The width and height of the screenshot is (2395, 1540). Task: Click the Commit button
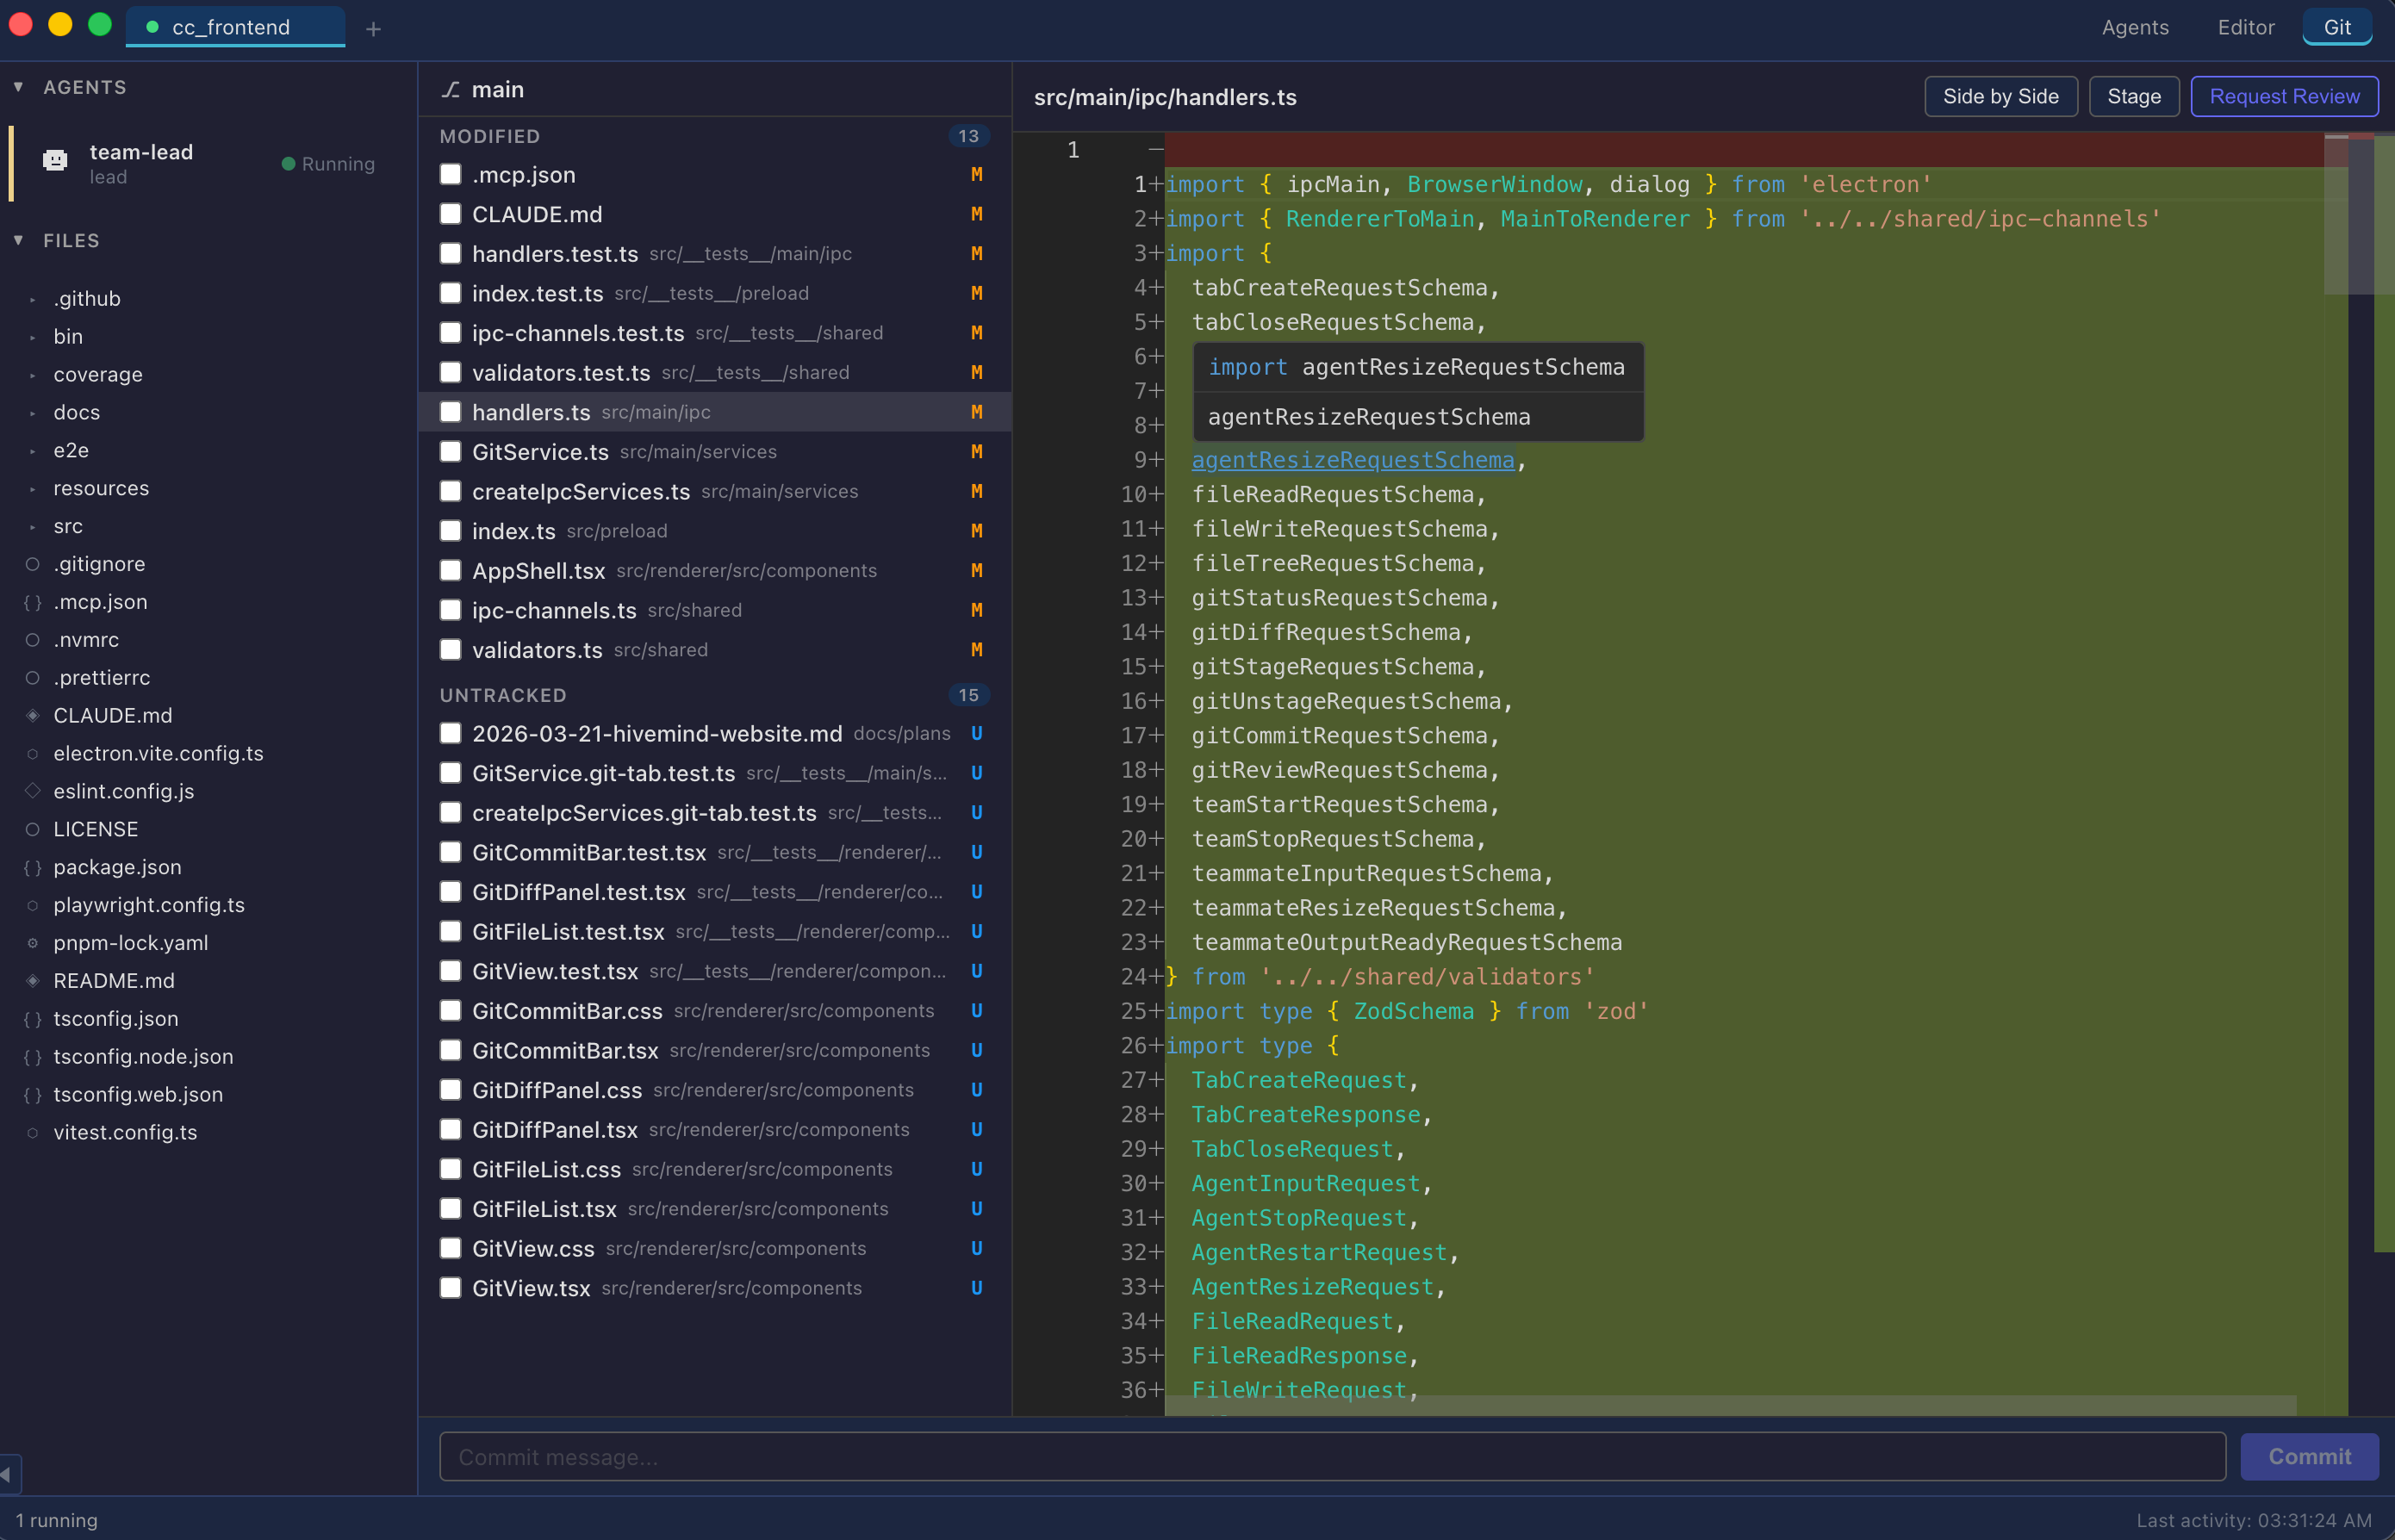point(2308,1456)
